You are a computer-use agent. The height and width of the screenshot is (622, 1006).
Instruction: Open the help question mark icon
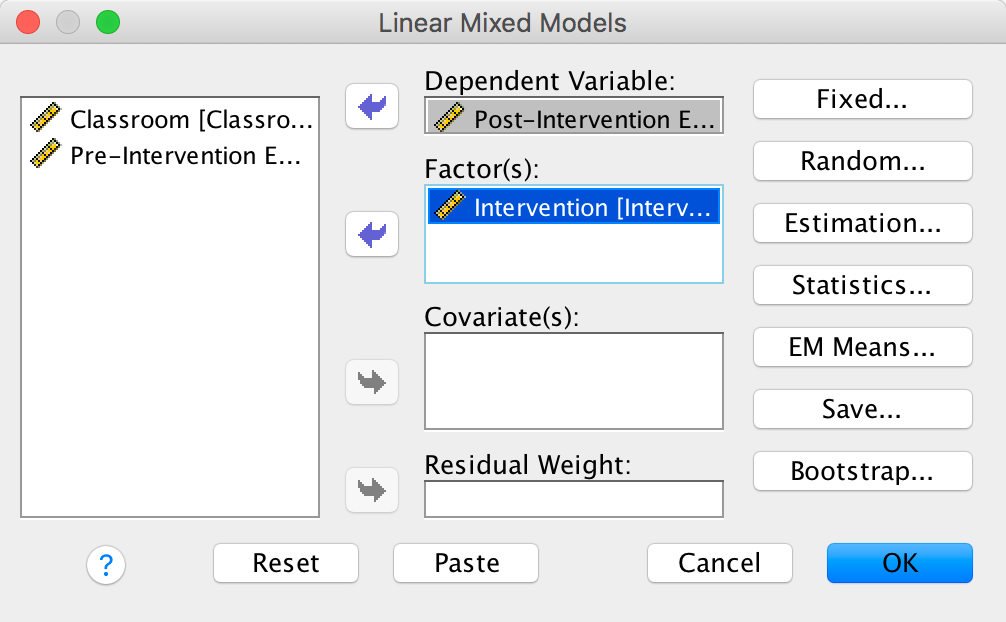[x=106, y=564]
